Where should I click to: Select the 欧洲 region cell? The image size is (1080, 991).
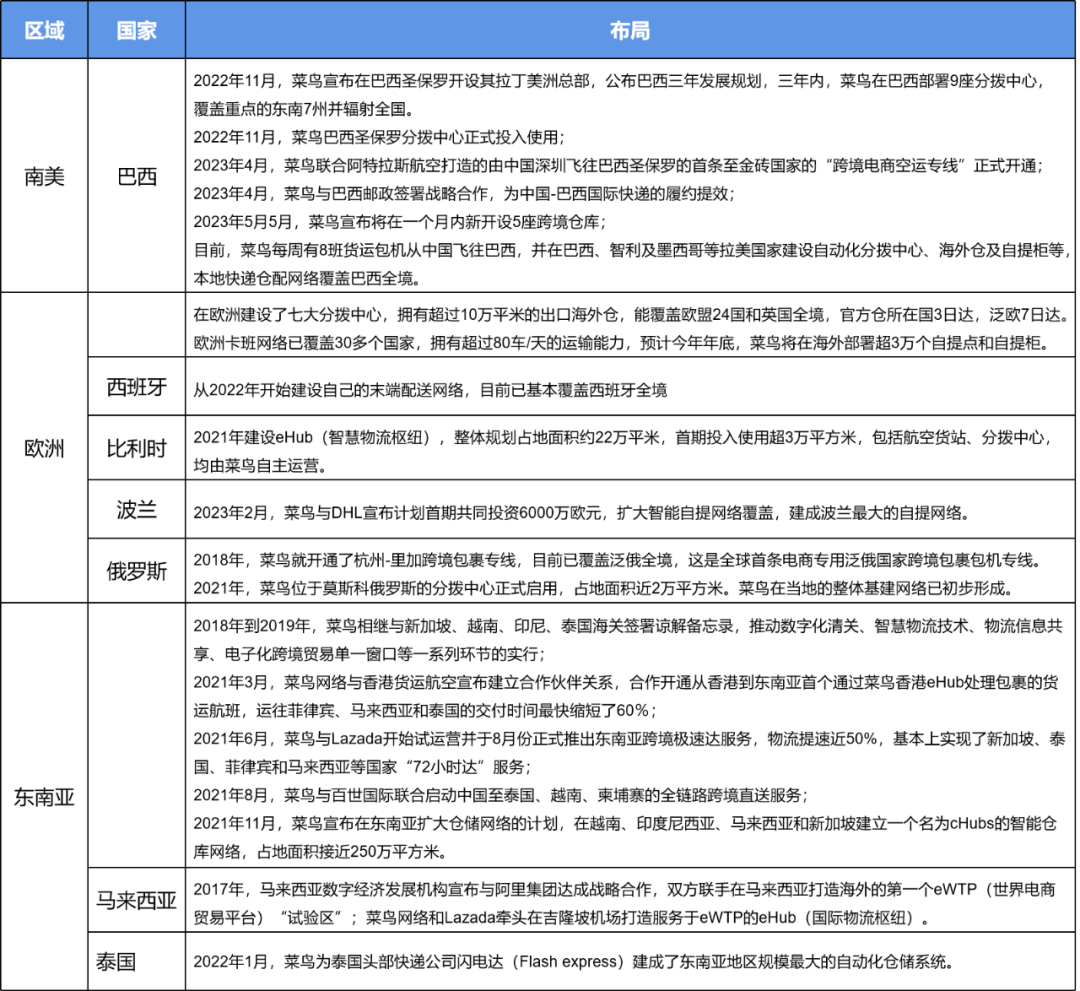tap(44, 448)
